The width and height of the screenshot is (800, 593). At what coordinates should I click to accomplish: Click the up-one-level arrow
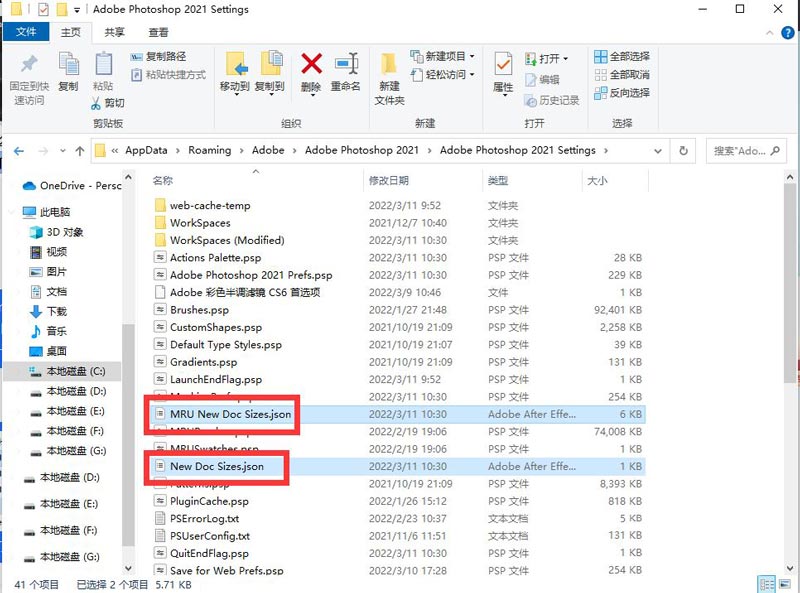[x=80, y=151]
